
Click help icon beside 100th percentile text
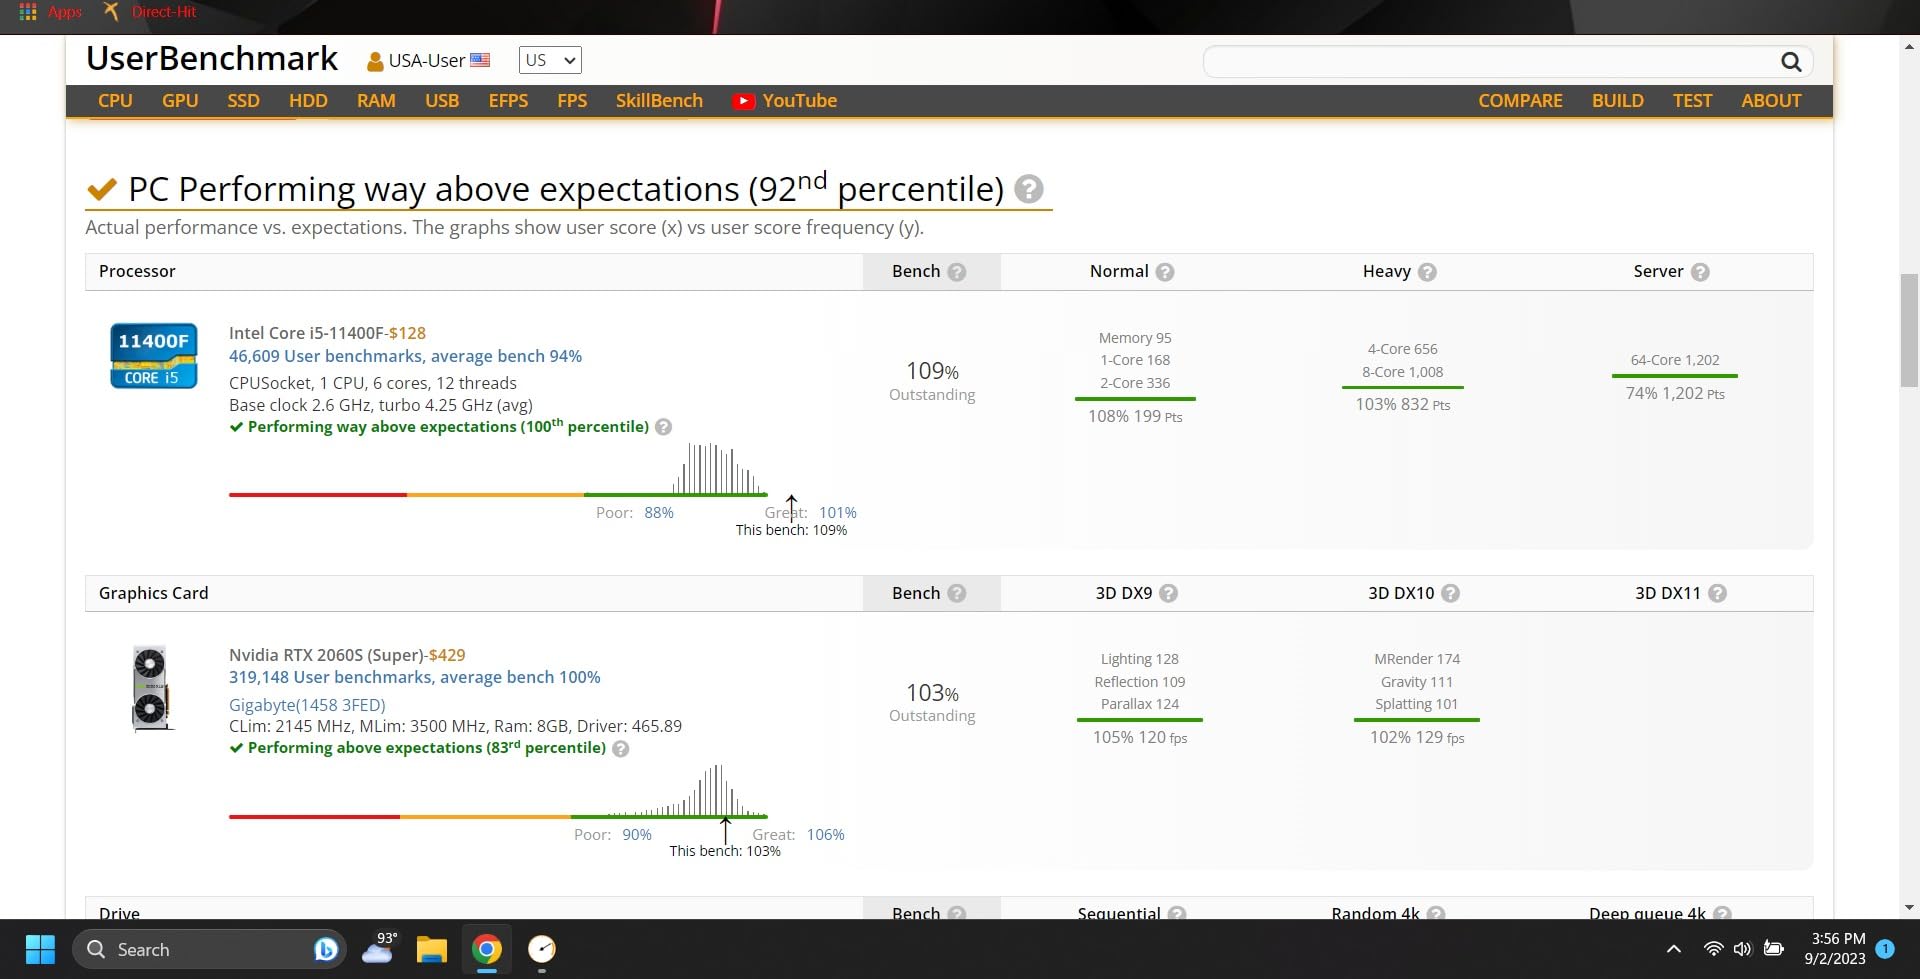tap(663, 427)
